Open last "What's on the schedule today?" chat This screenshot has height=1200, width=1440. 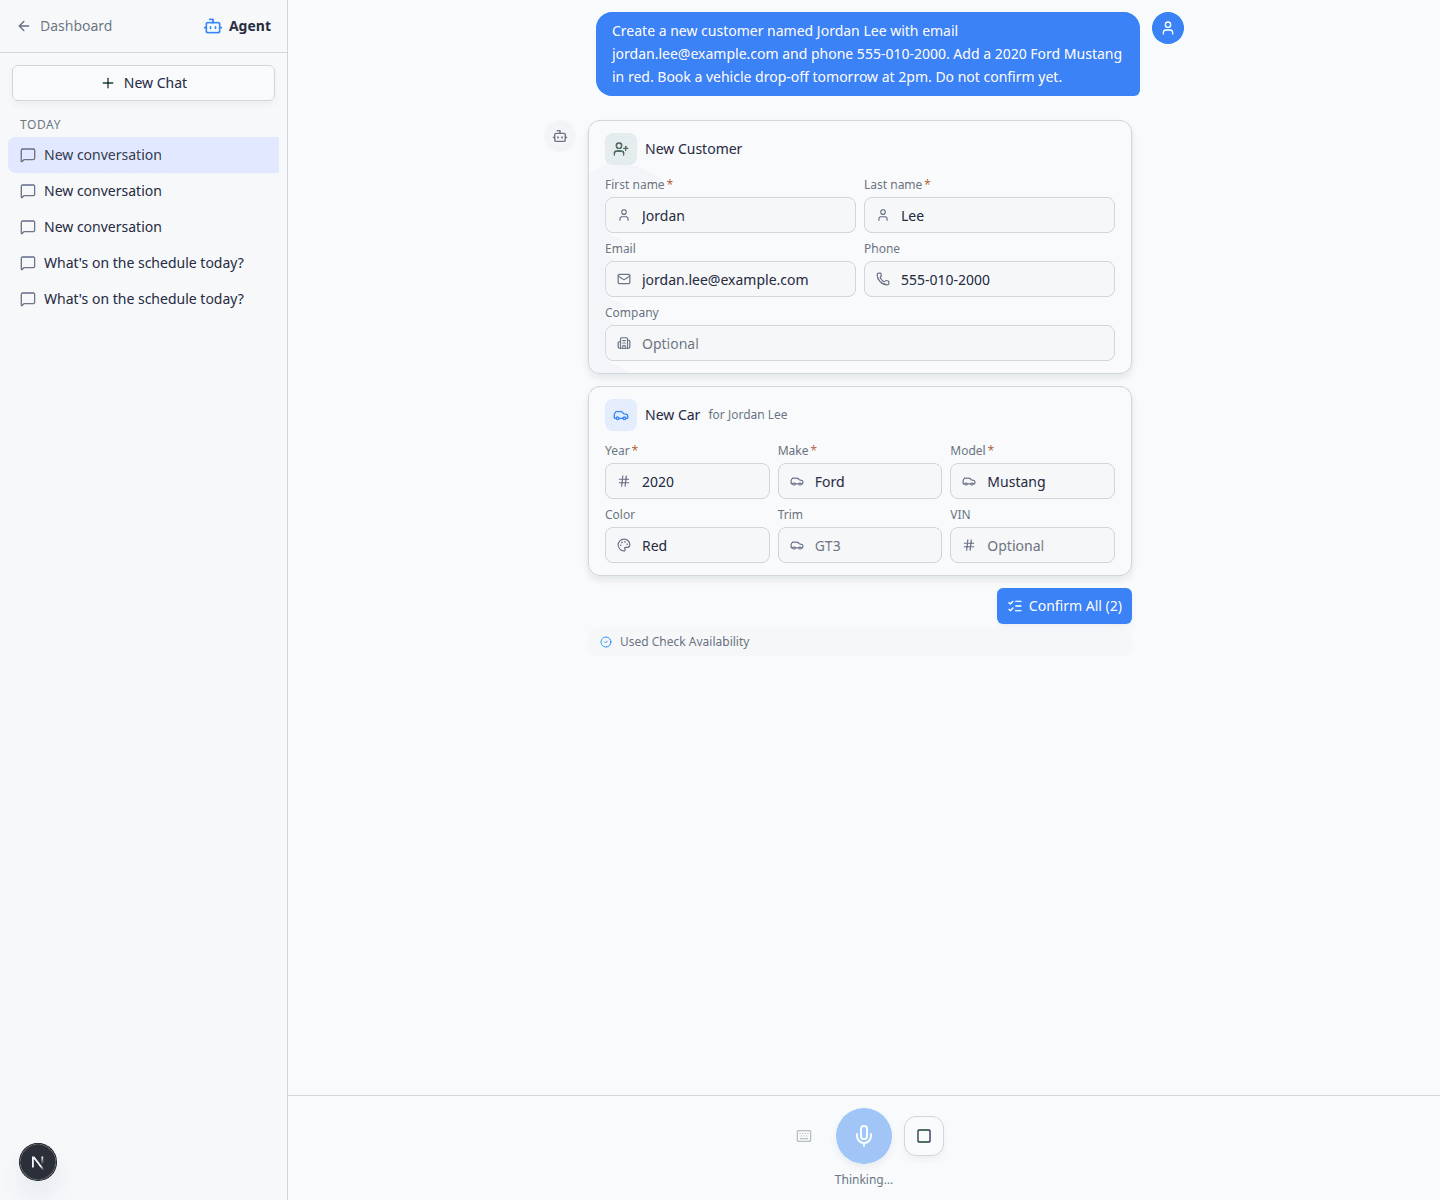[x=143, y=299]
